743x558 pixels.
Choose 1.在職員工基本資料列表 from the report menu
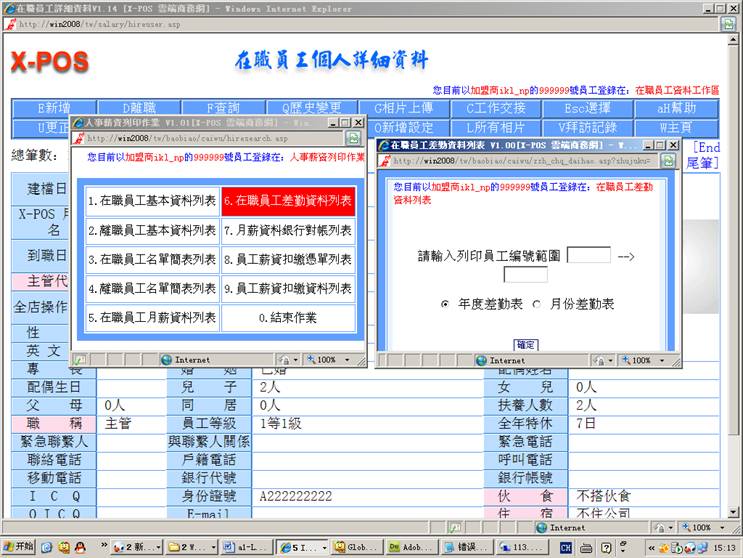[x=152, y=201]
